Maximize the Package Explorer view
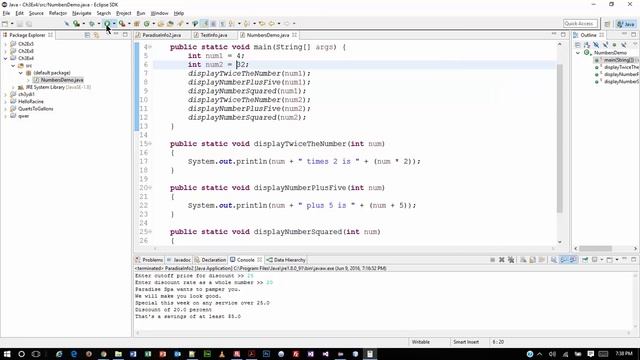 (x=125, y=35)
